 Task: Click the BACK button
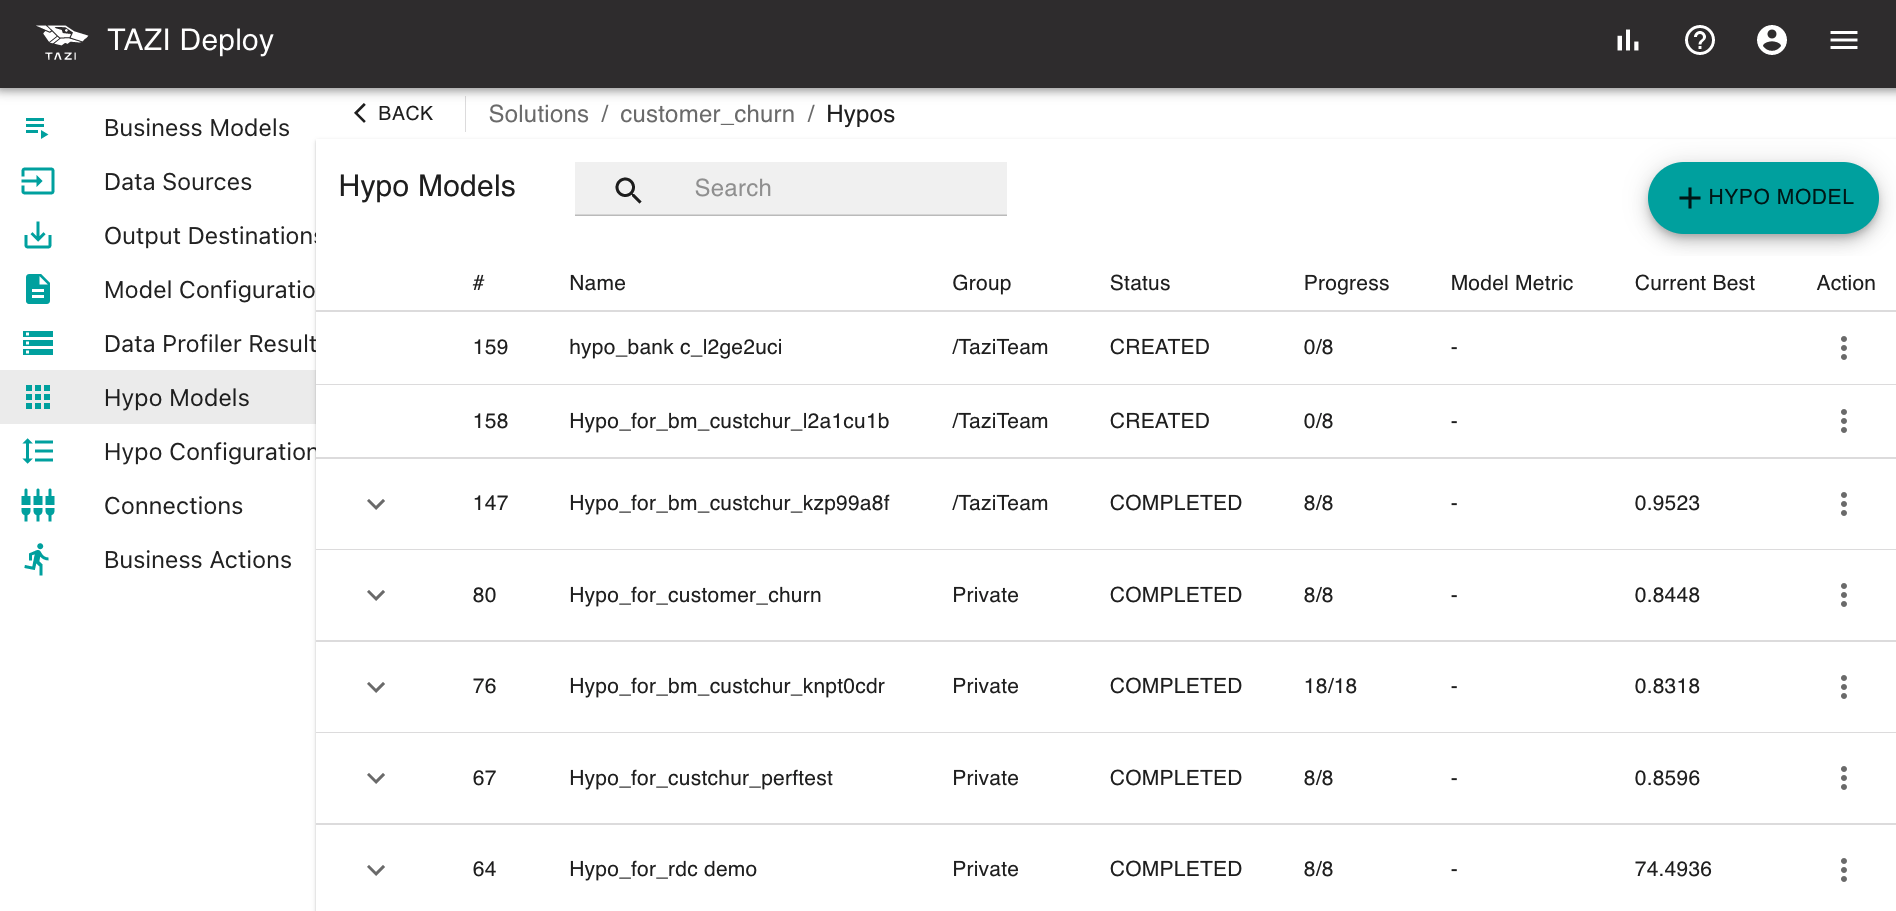click(x=393, y=113)
